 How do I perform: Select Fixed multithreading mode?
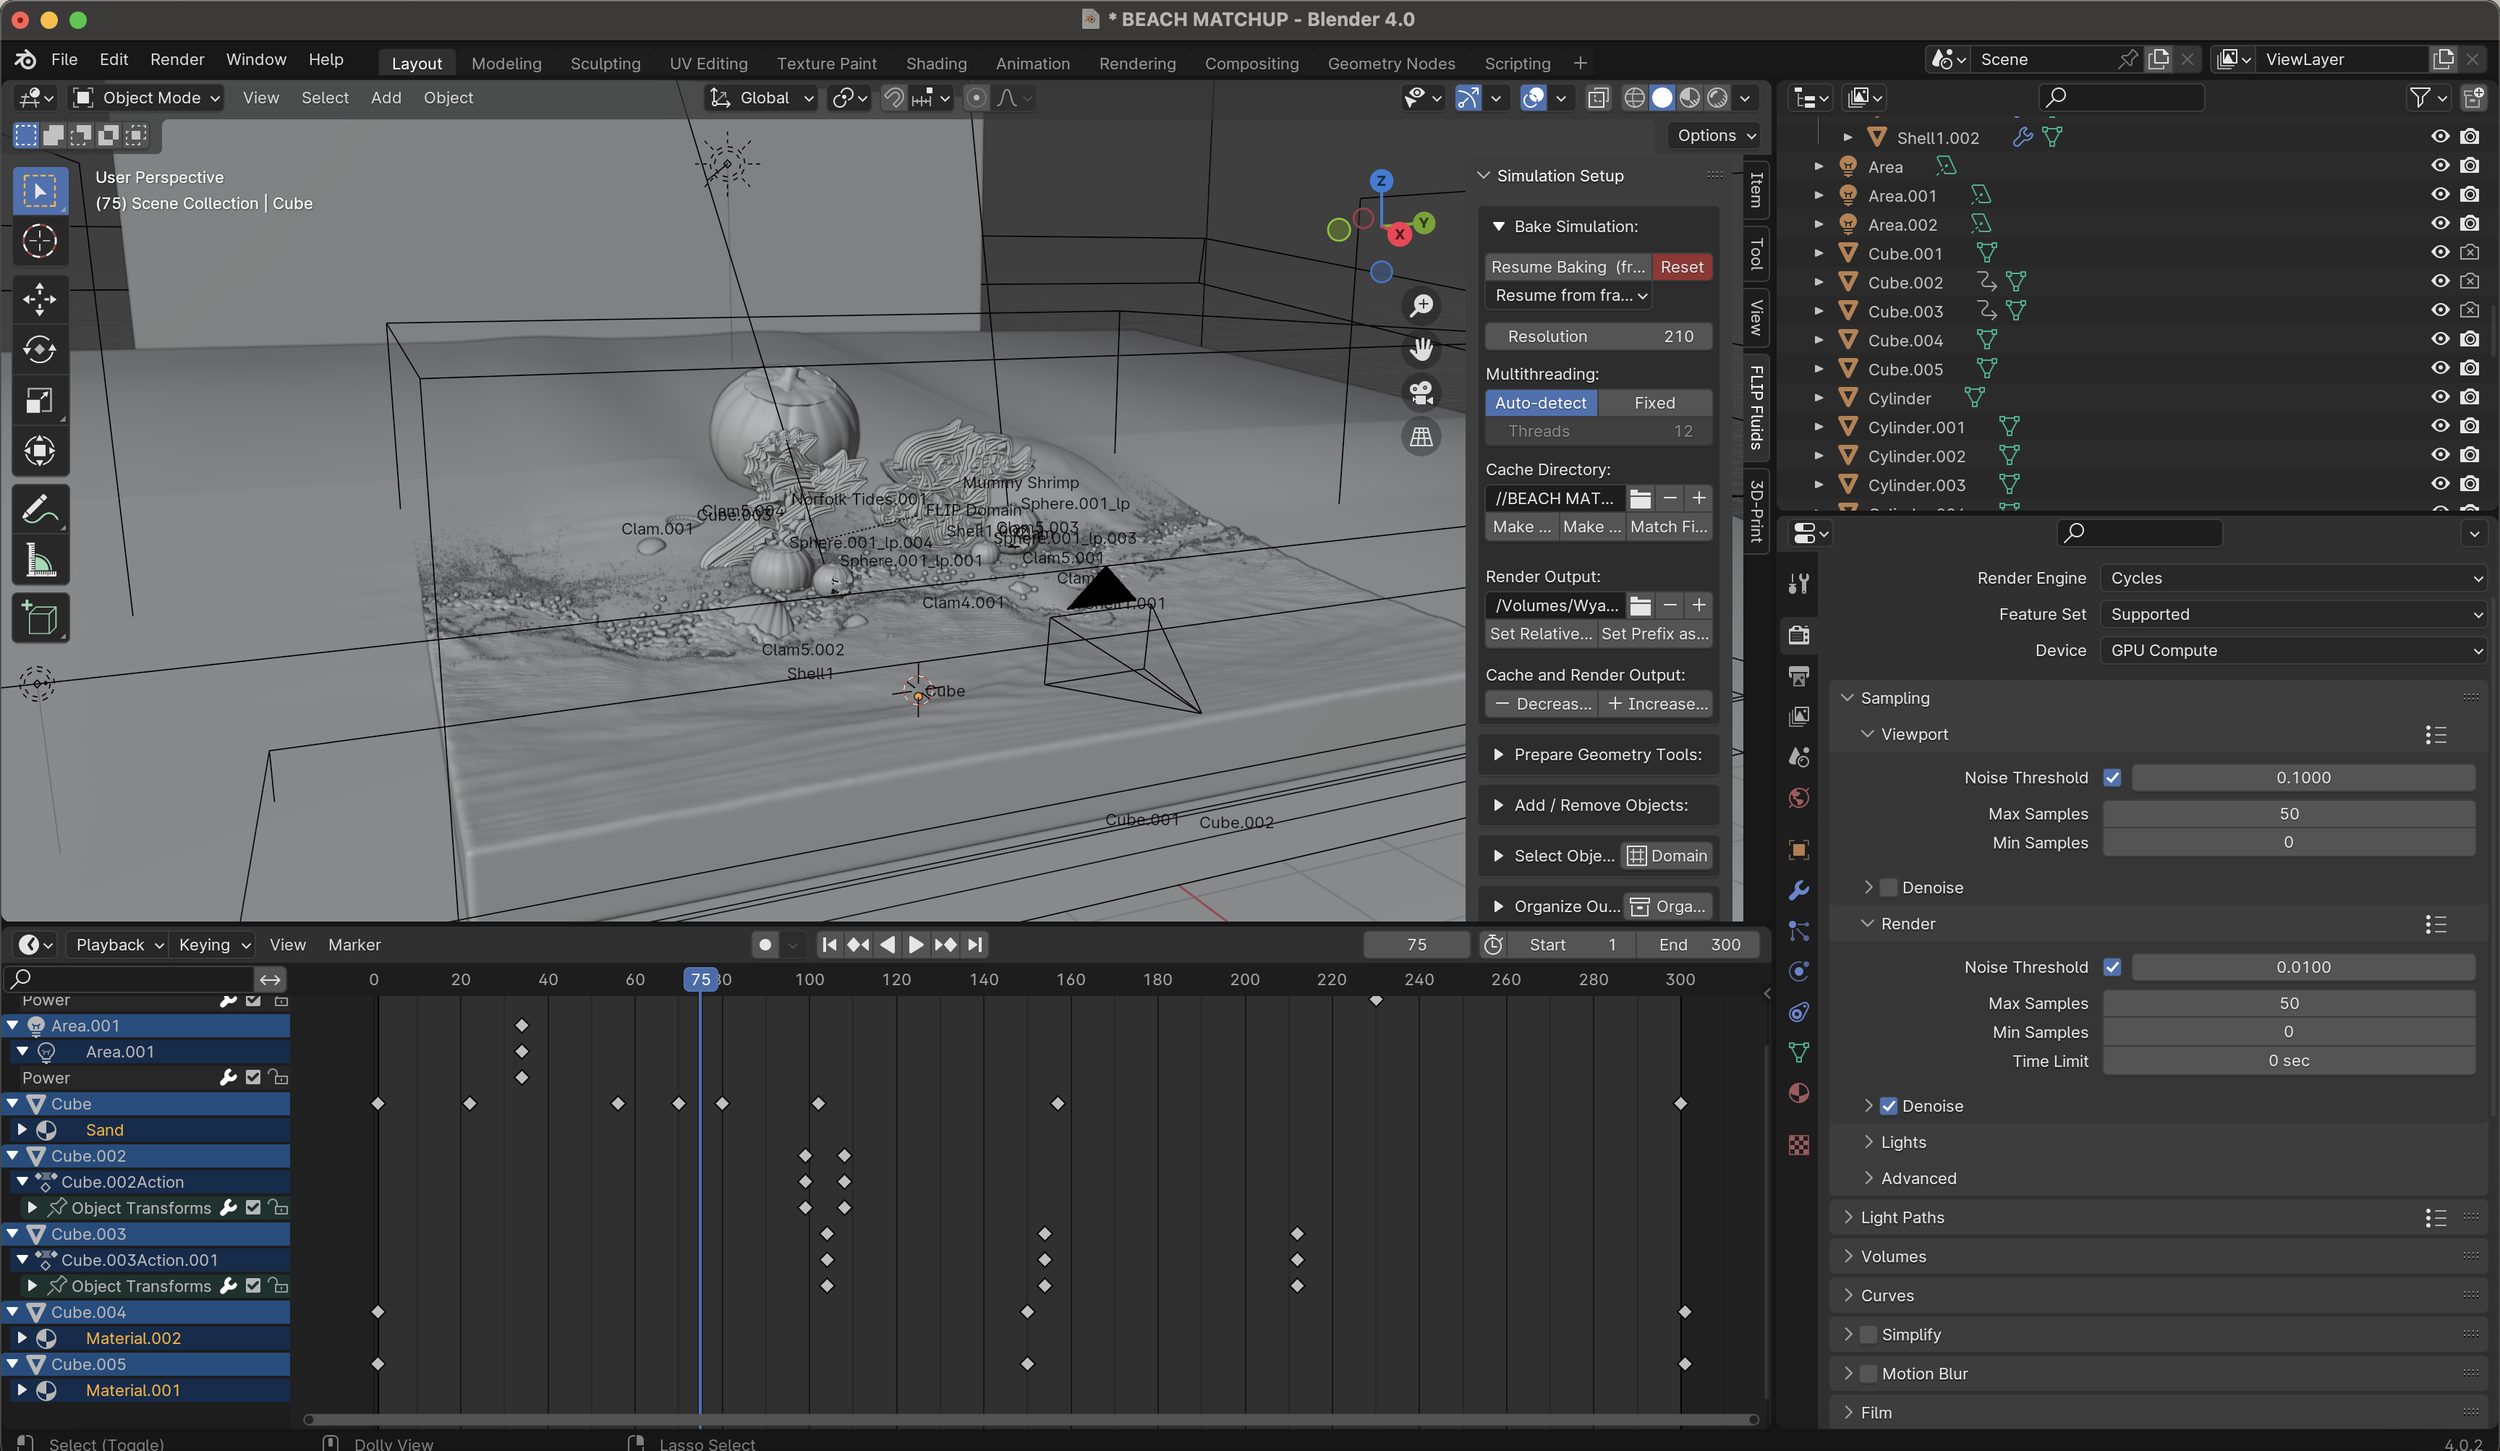point(1654,402)
